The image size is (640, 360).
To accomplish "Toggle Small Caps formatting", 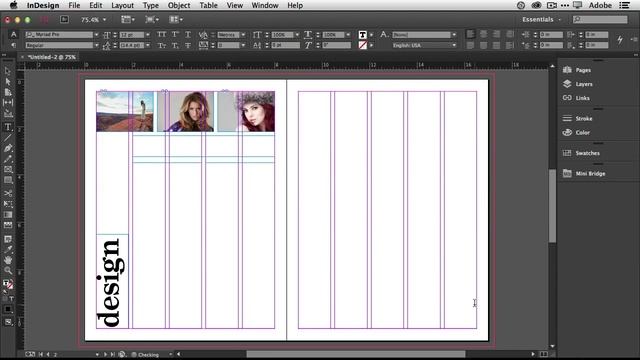I will pos(162,45).
